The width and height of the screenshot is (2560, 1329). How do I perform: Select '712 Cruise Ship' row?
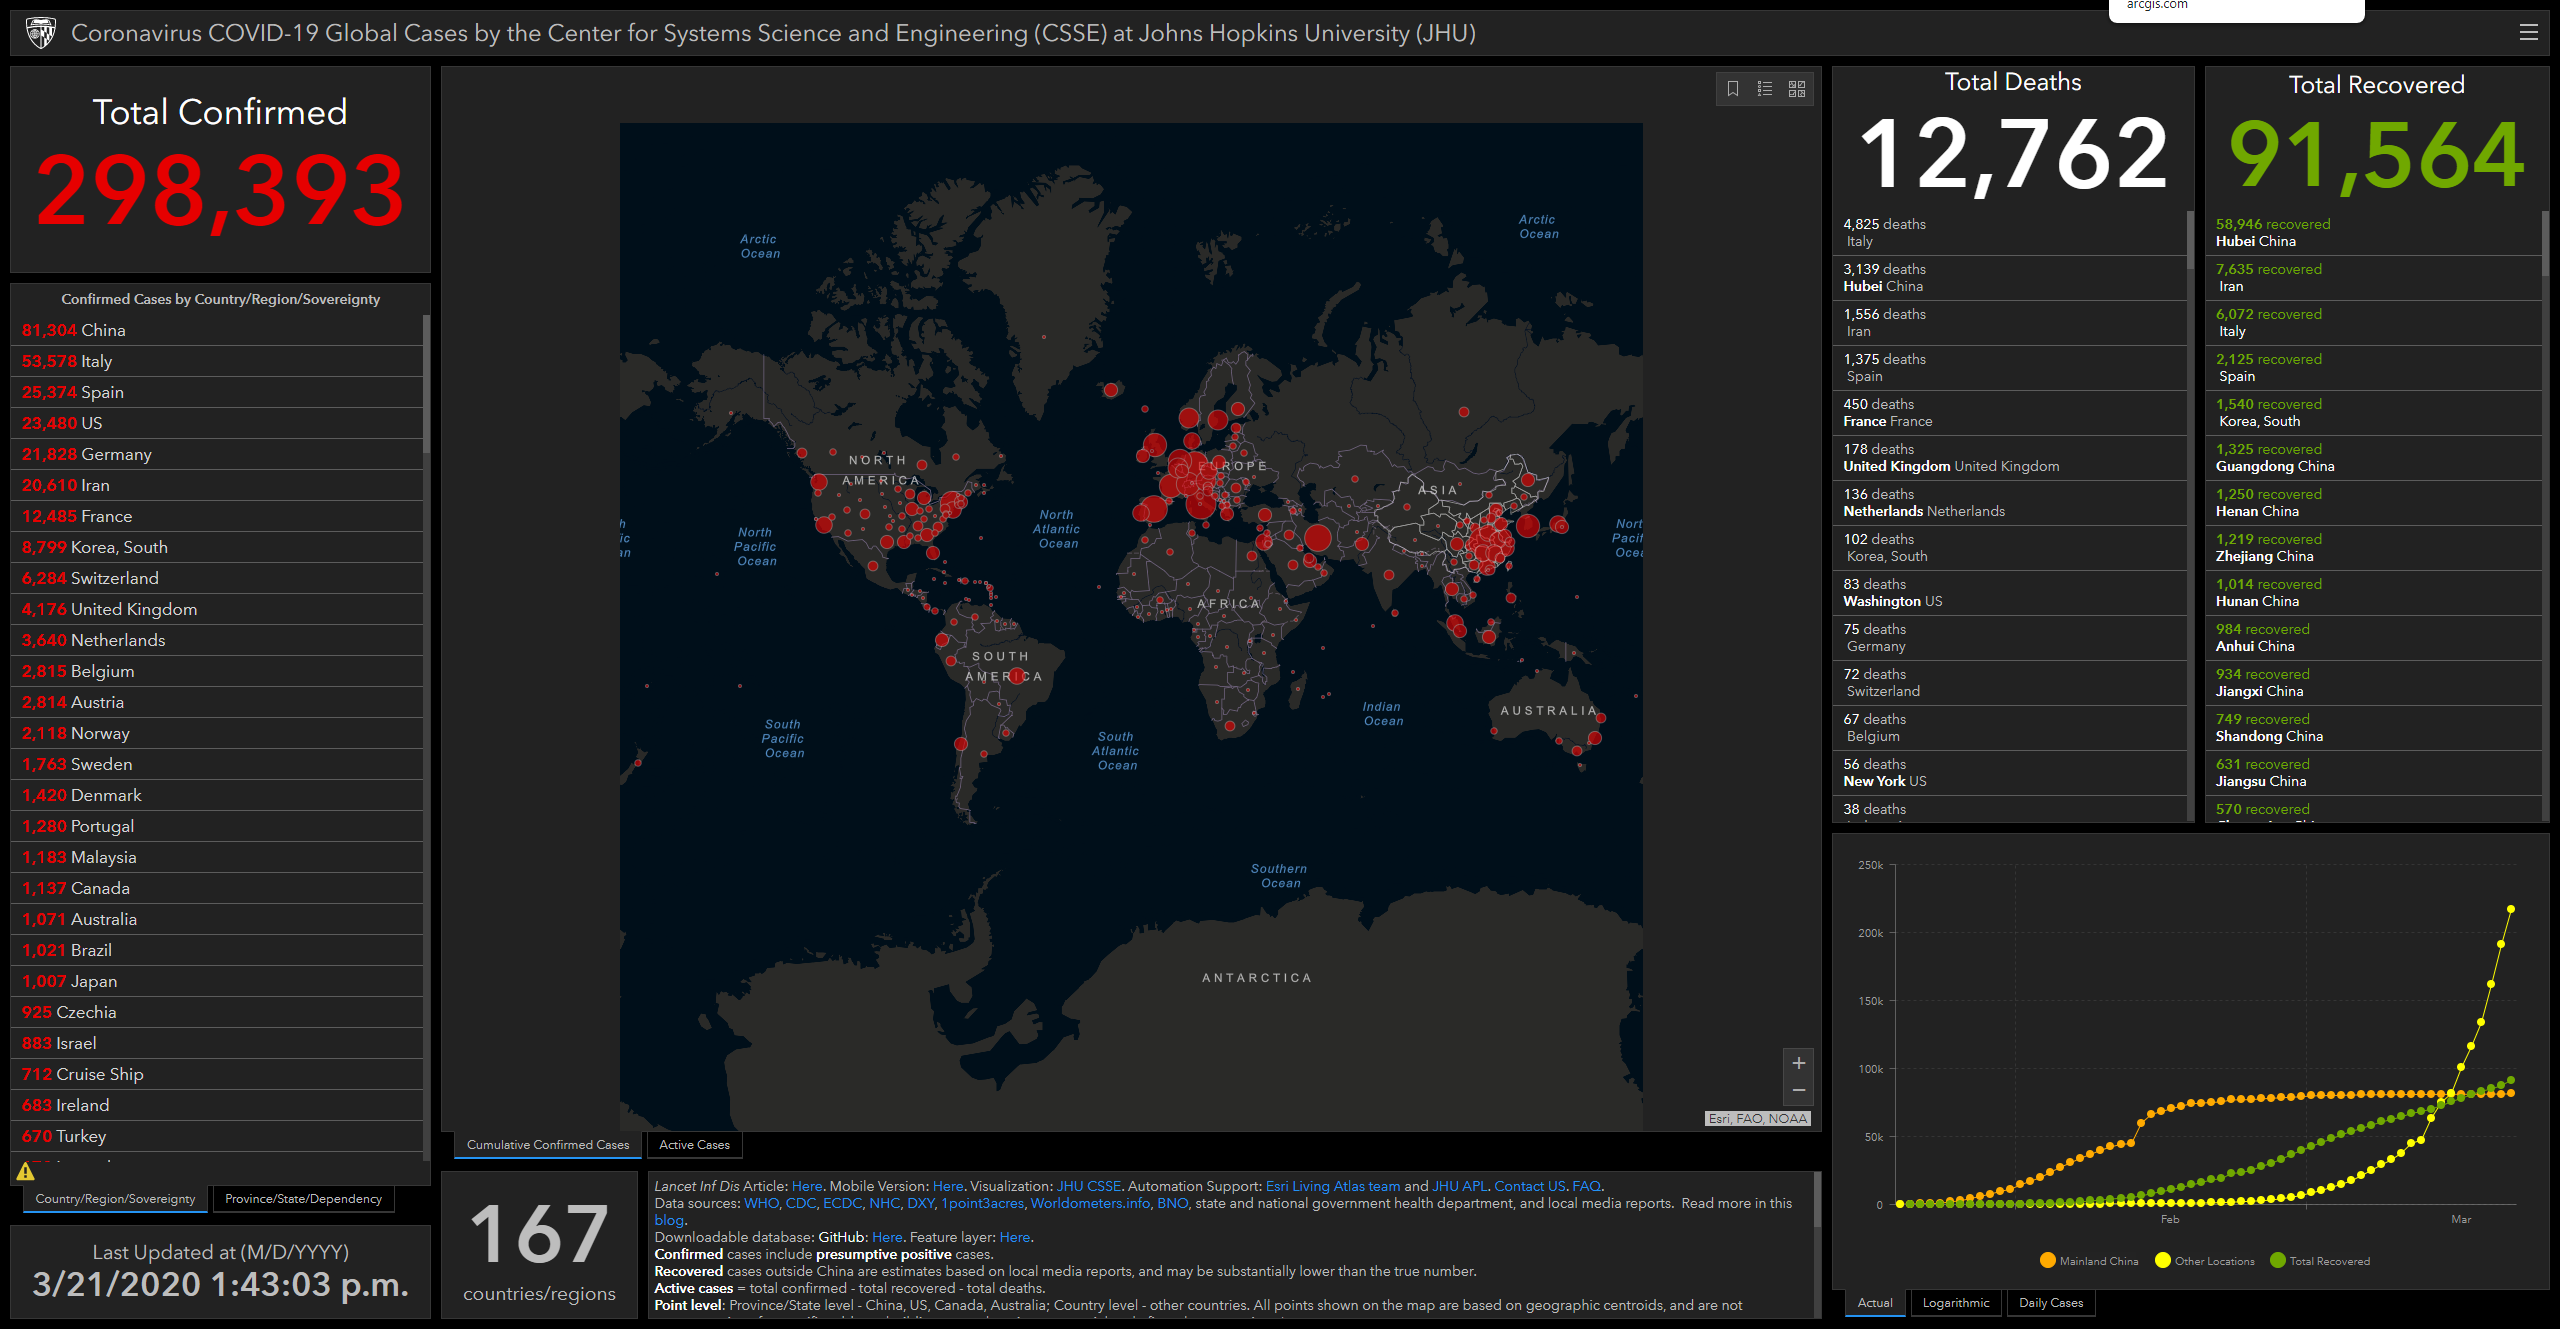(217, 1074)
